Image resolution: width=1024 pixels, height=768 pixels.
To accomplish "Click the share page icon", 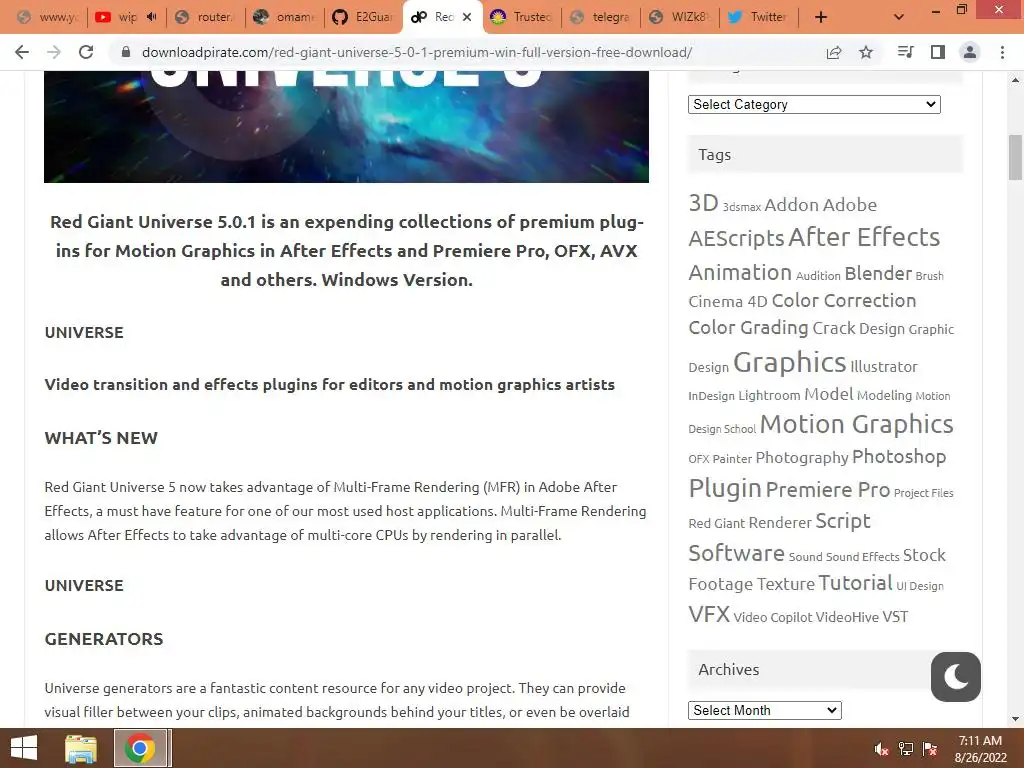I will coord(834,52).
